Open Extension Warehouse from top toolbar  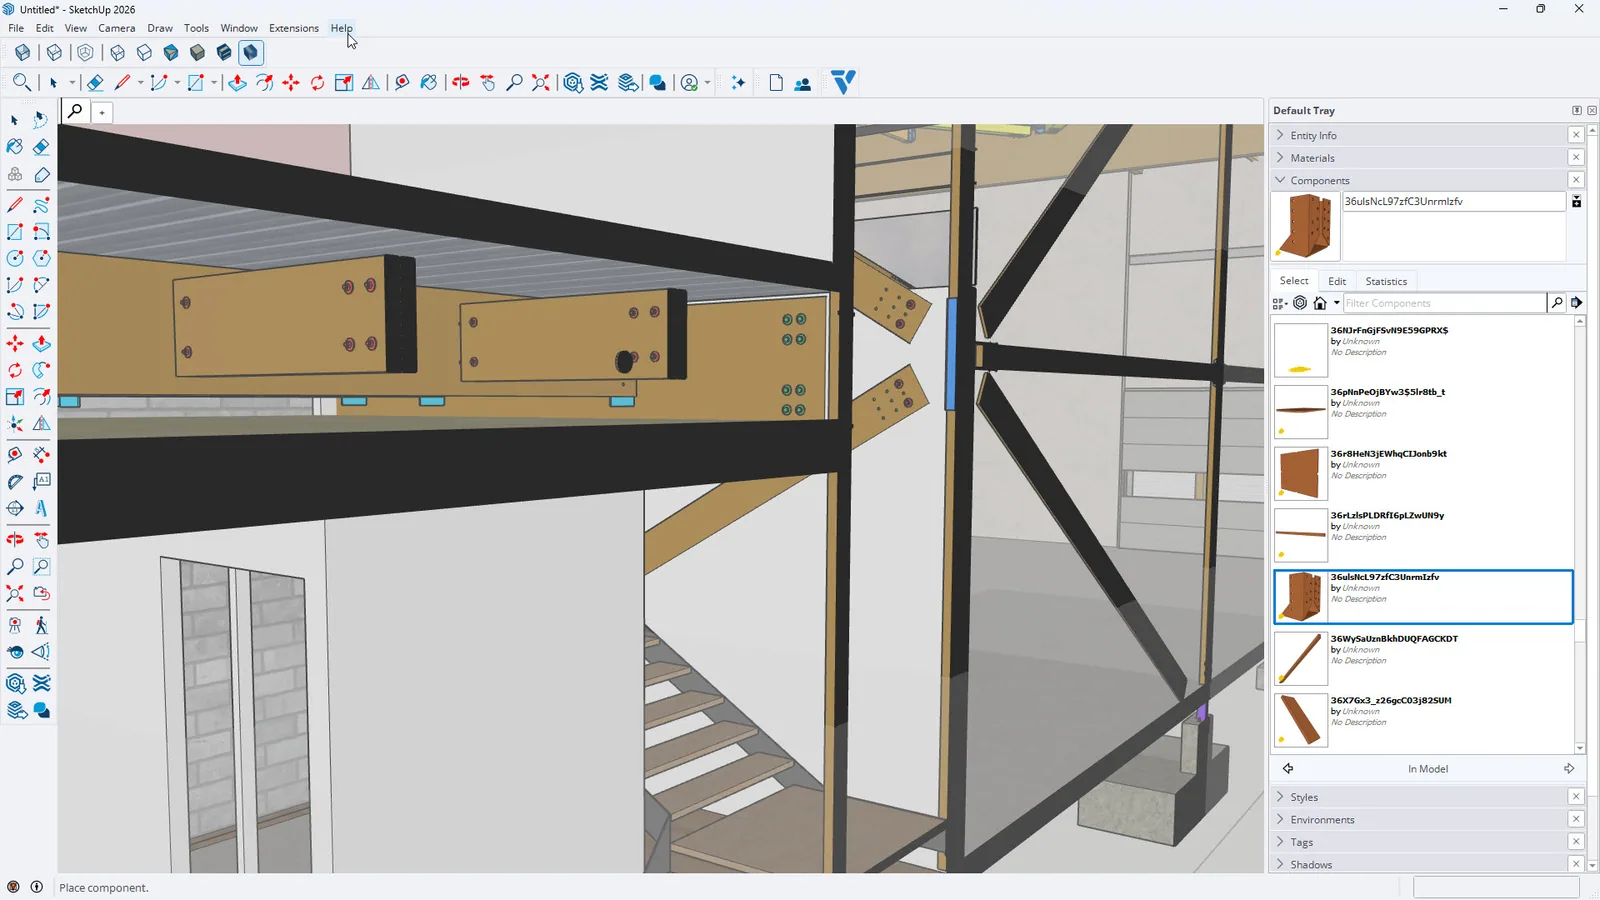pos(600,83)
